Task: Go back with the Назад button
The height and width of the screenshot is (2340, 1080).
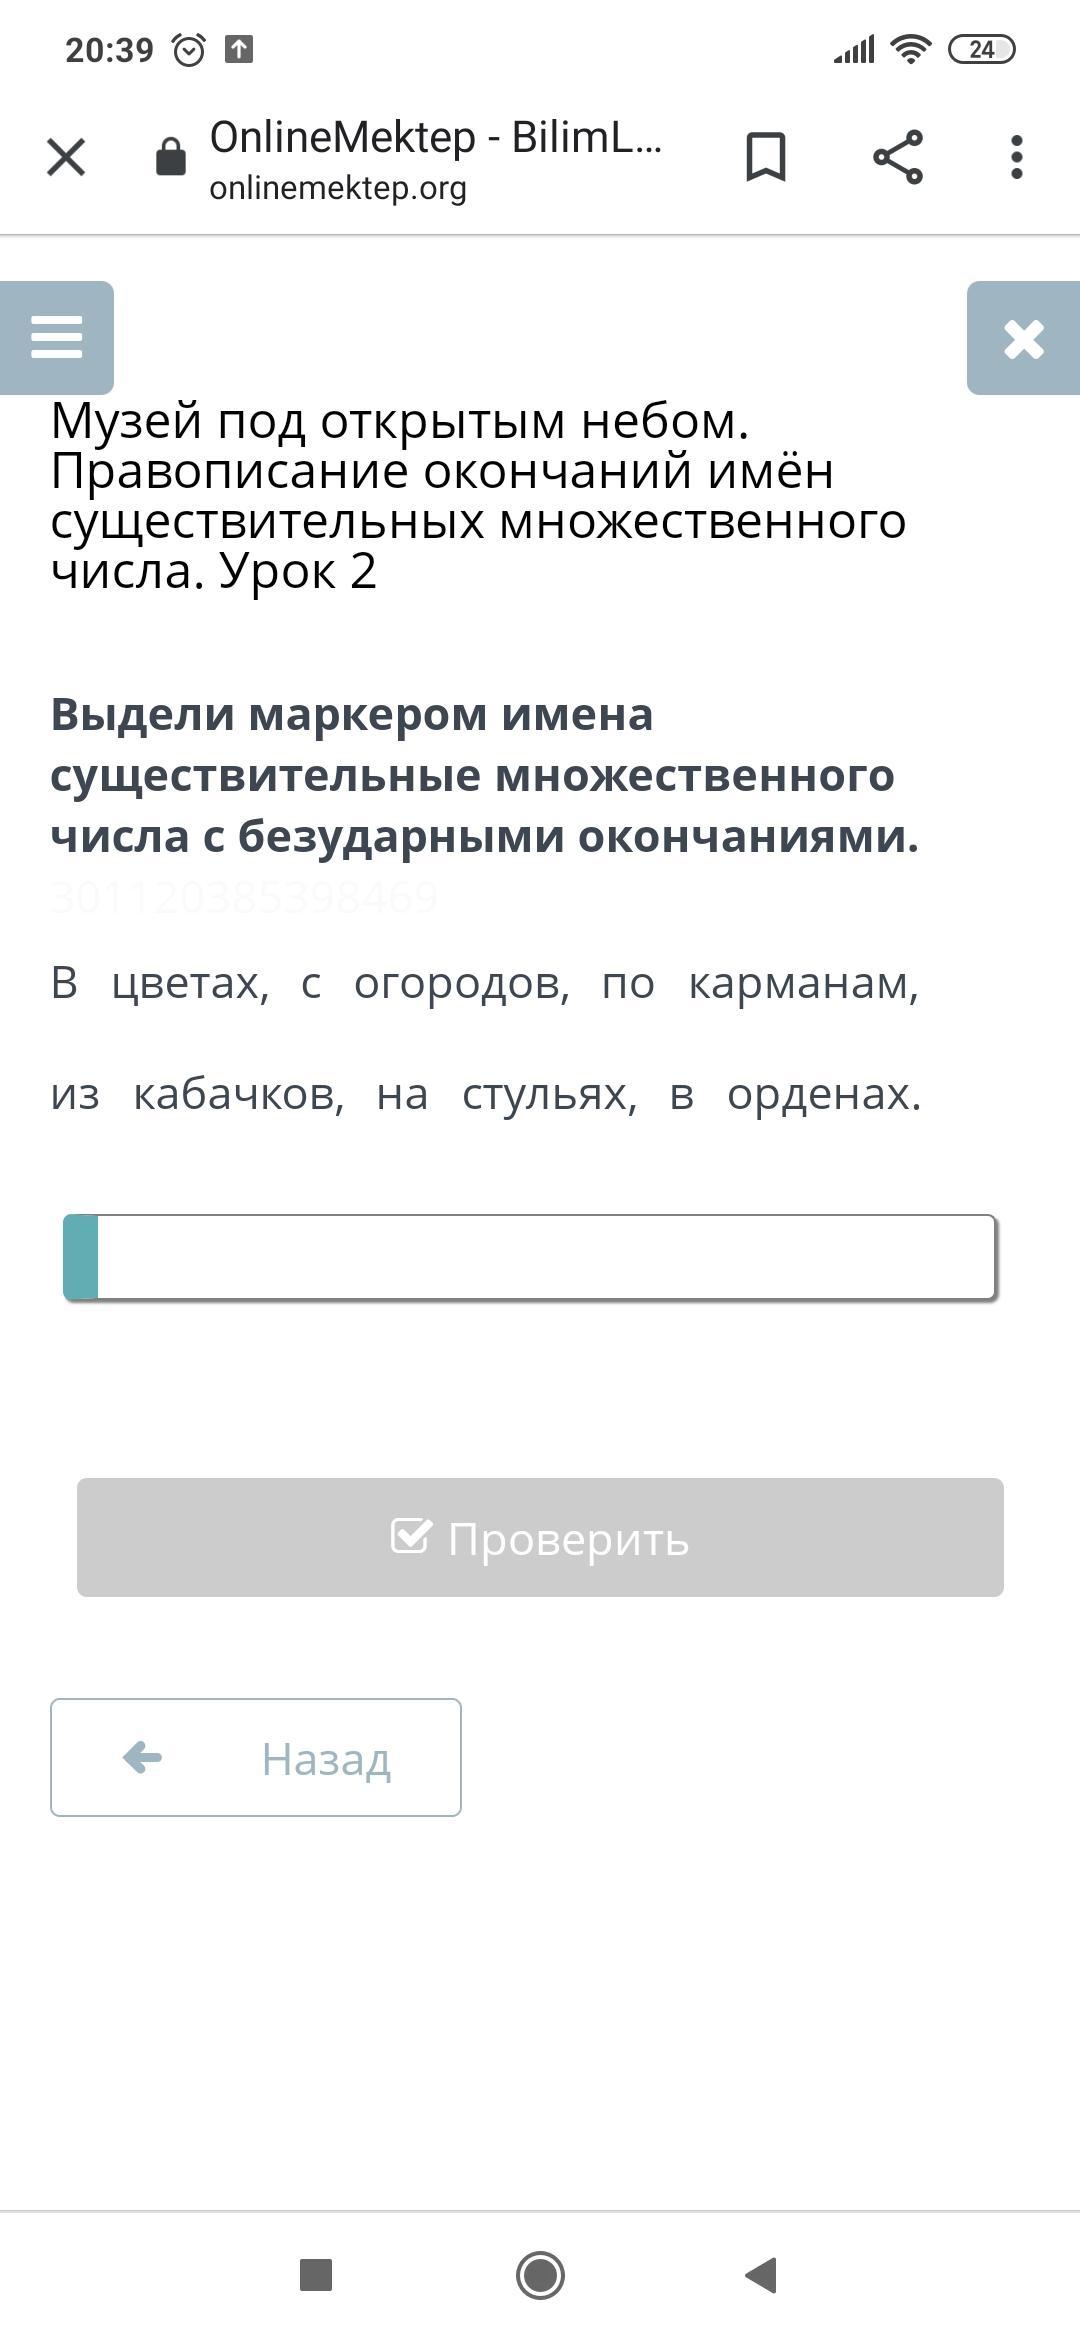Action: coord(256,1757)
